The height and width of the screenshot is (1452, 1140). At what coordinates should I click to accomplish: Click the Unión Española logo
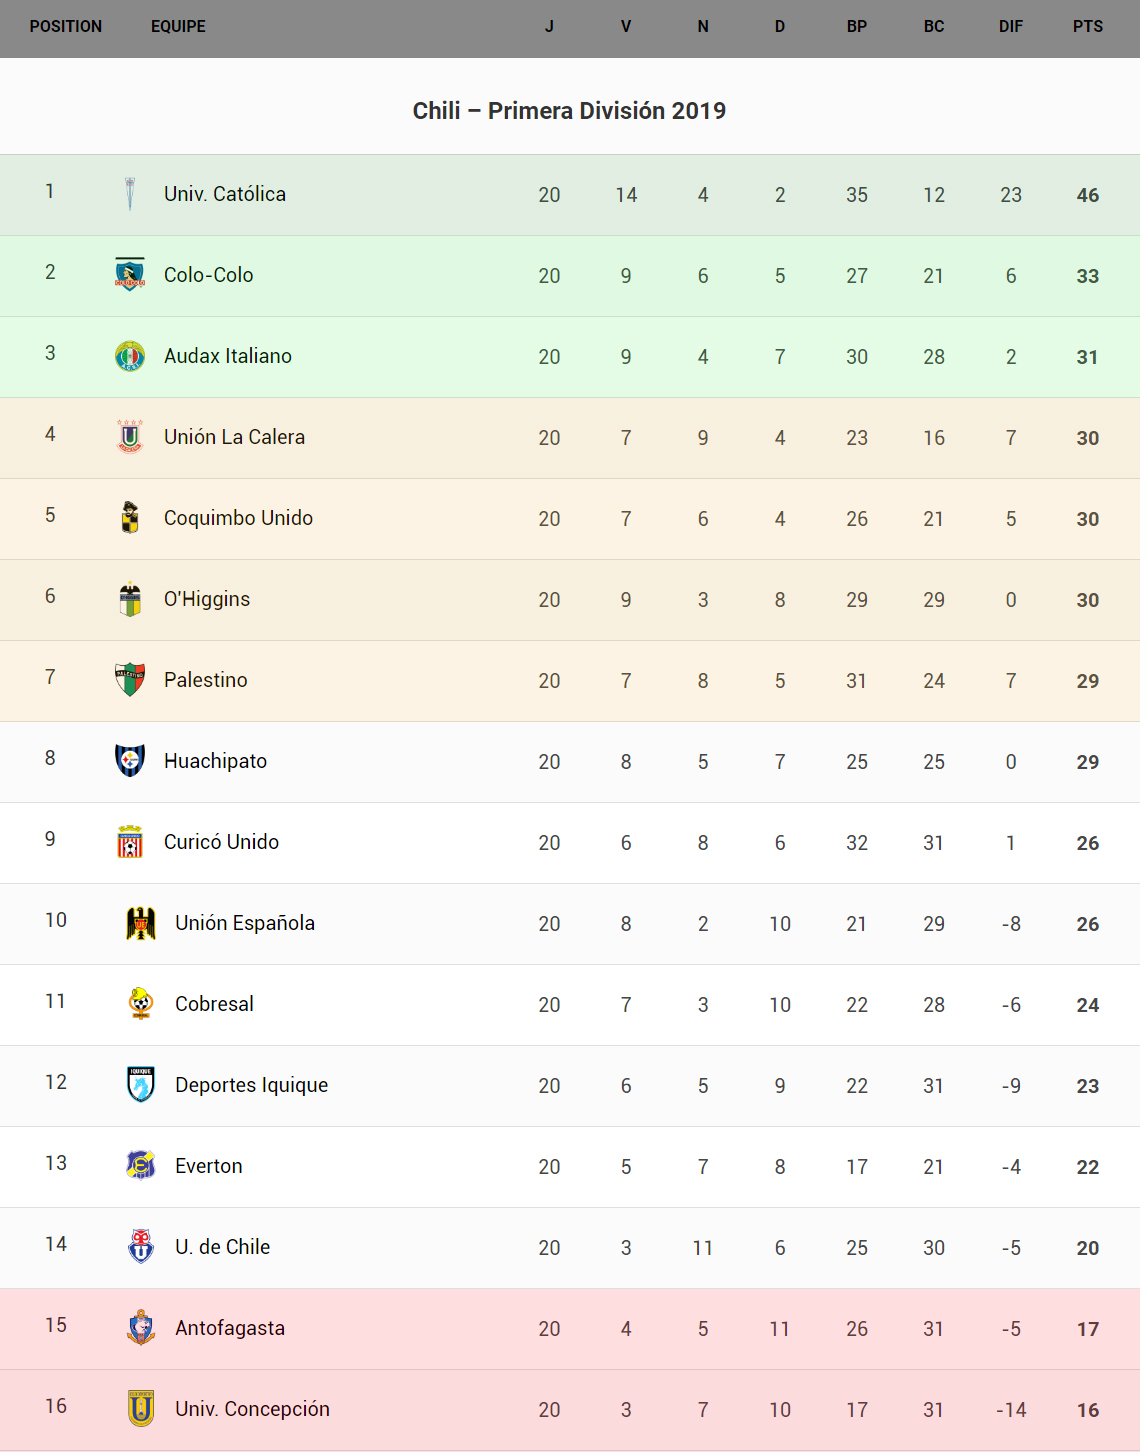tap(141, 923)
